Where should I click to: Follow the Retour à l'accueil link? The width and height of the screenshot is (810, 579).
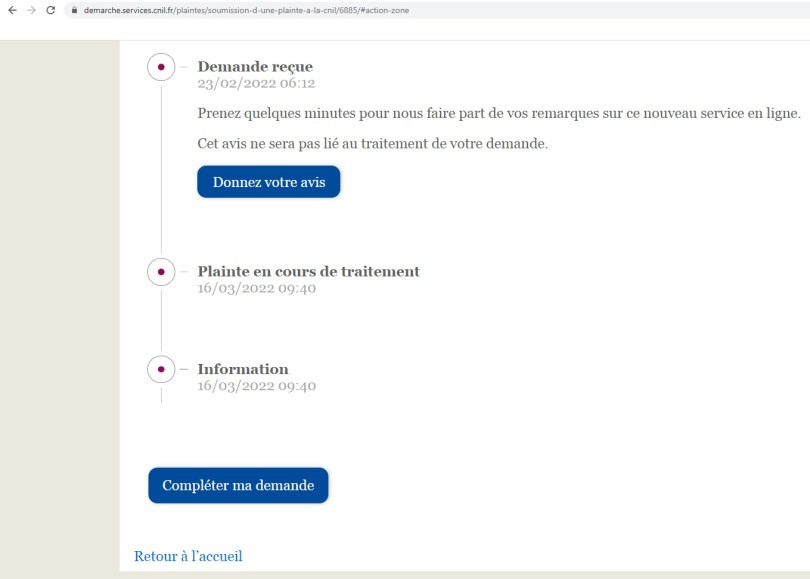click(188, 556)
